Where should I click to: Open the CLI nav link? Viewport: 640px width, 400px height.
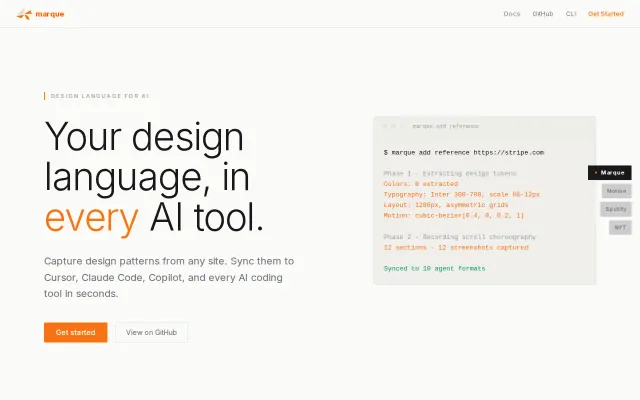(571, 14)
